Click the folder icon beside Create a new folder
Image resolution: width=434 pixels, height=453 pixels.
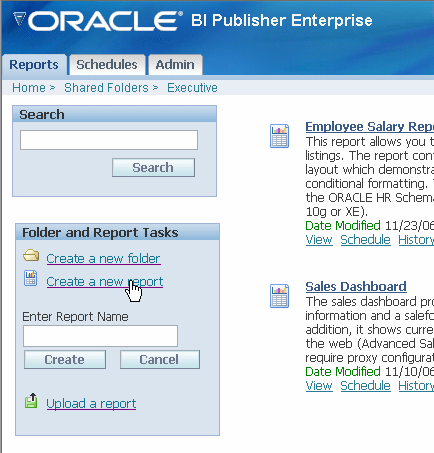[x=31, y=256]
